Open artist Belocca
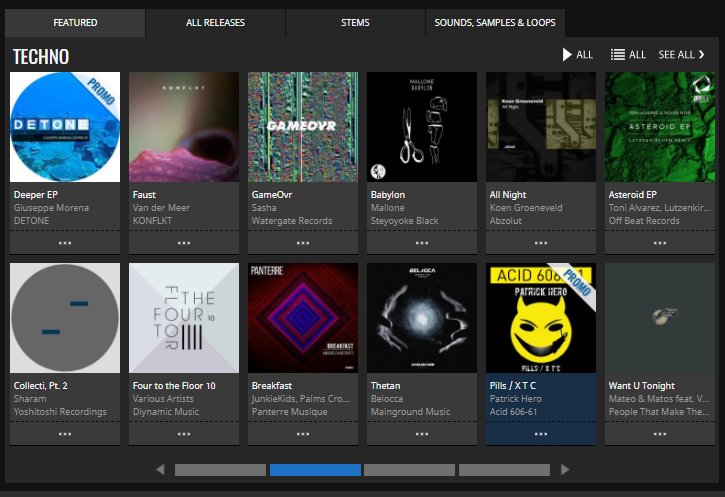The width and height of the screenshot is (725, 497). (x=387, y=399)
